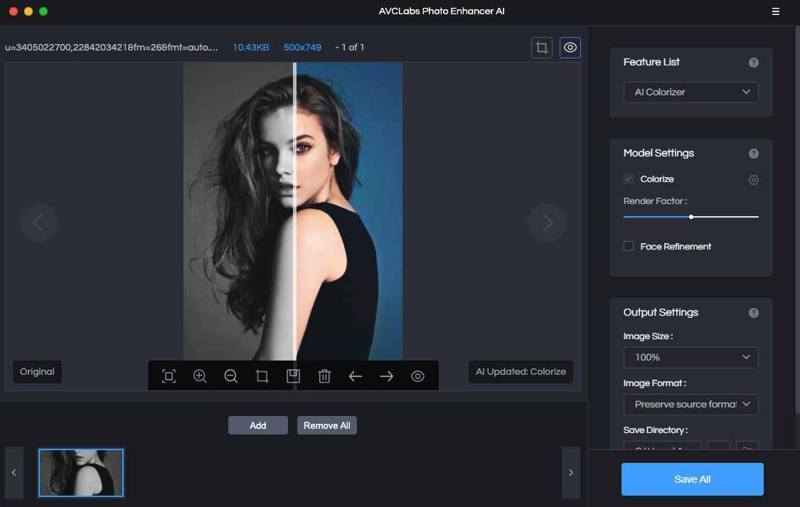Viewport: 800px width, 507px height.
Task: Click the Save All button
Action: coord(692,479)
